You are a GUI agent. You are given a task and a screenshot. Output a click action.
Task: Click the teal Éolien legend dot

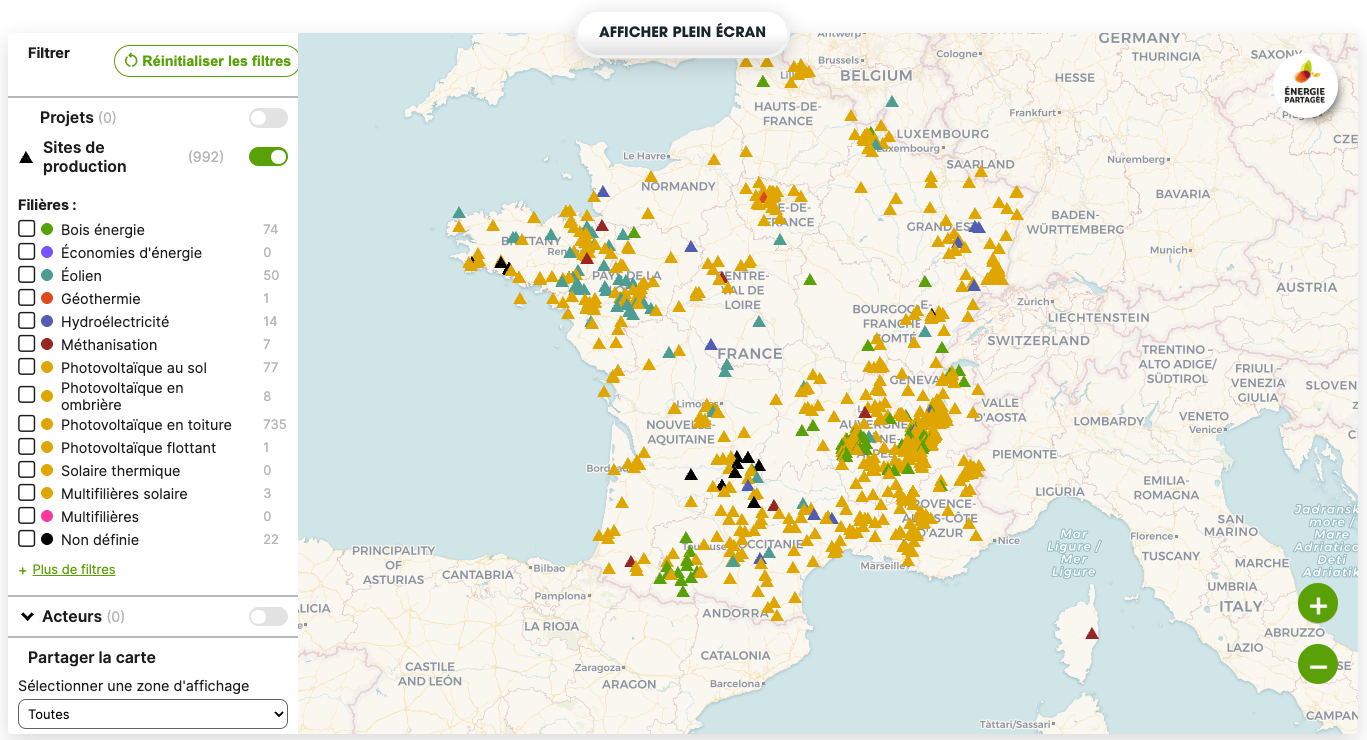(x=47, y=276)
